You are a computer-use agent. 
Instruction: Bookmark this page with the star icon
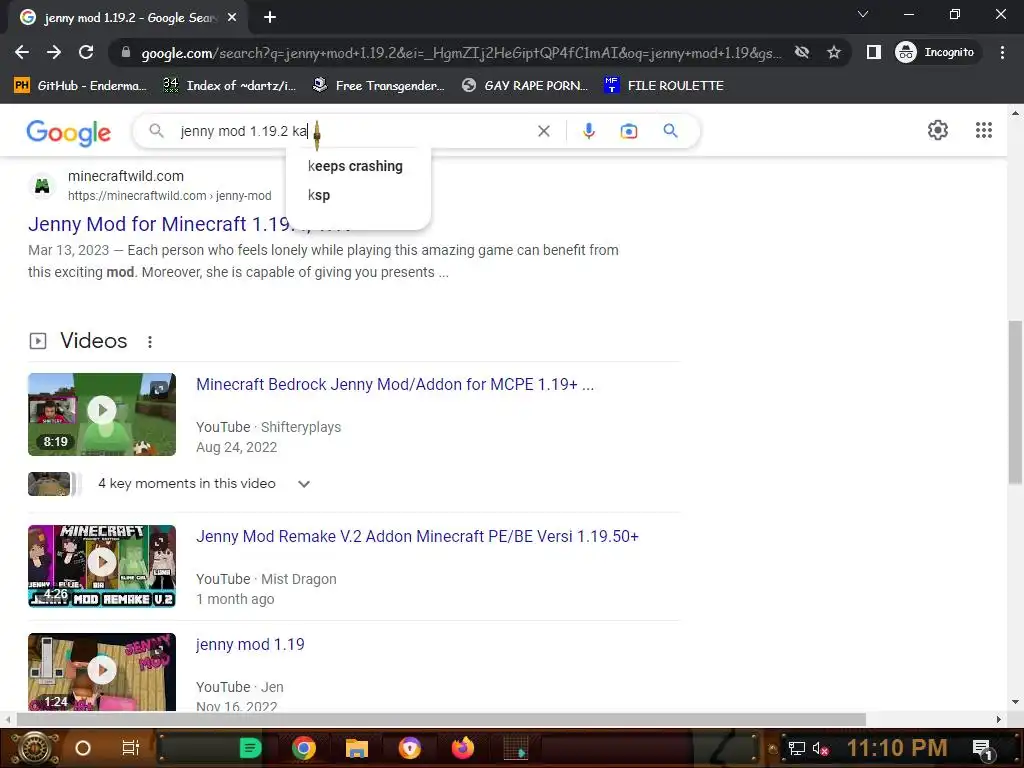[833, 52]
